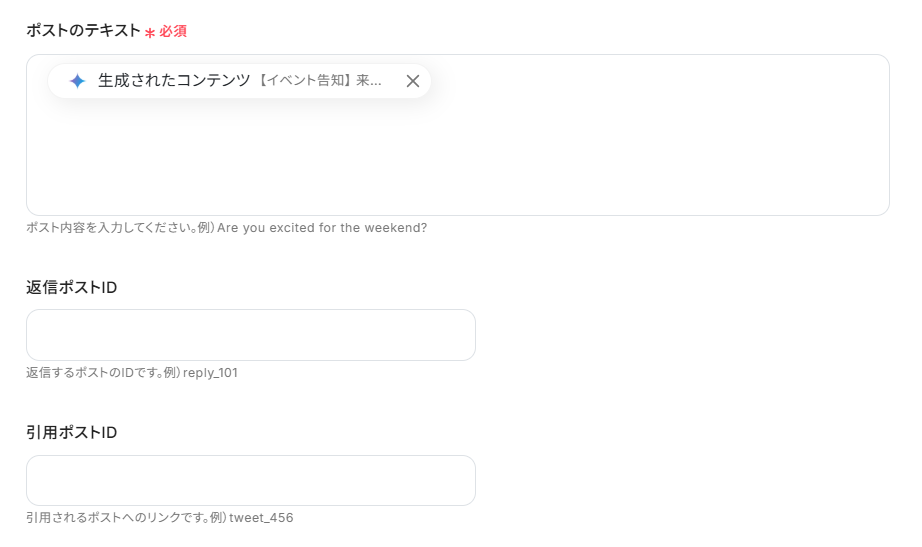The width and height of the screenshot is (922, 547).
Task: Select the 生成されたコンテンツ chip label
Action: pyautogui.click(x=174, y=81)
